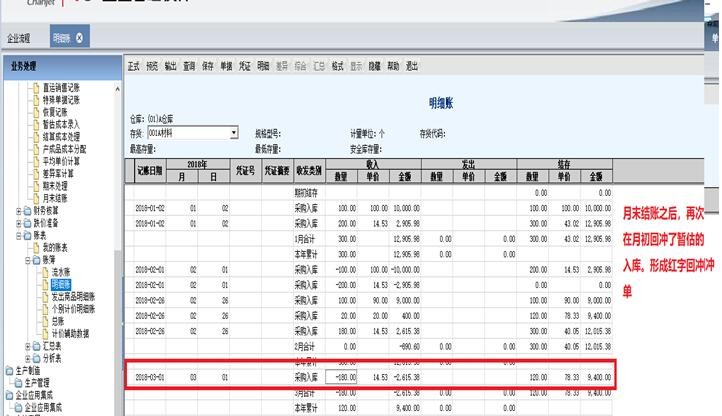Screen dimensions: 722x416
Task: Collapse the 账簿 tree node
Action: 27,259
